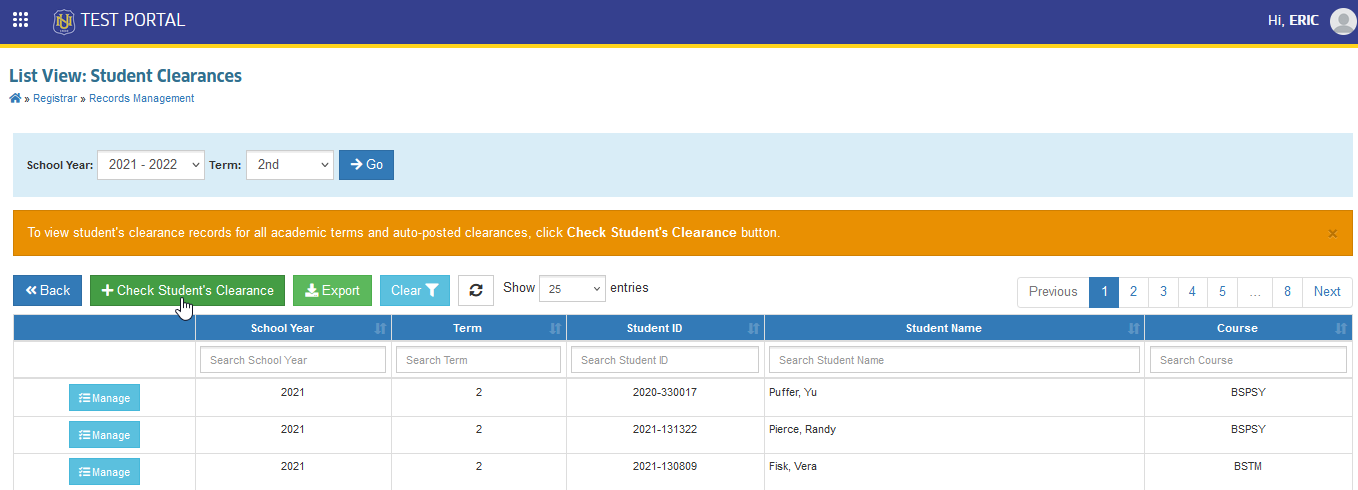Focus the Search School Year field

[293, 360]
